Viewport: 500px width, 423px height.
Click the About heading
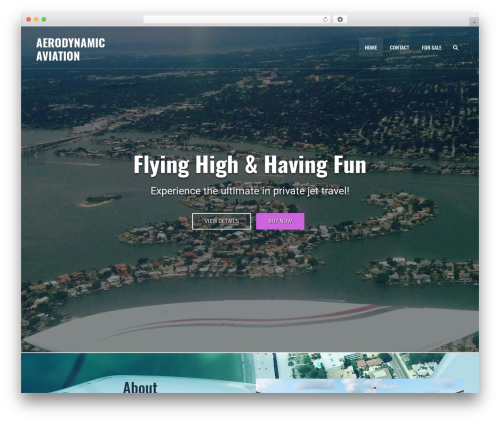(140, 387)
